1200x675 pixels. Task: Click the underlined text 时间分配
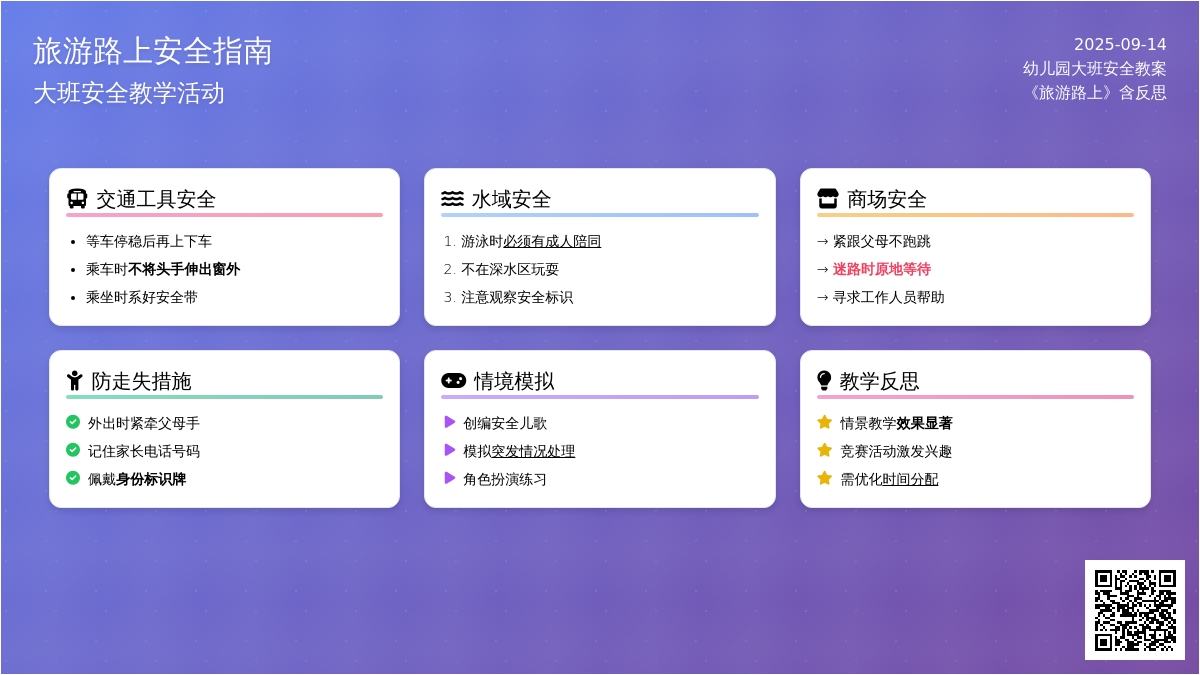tap(910, 479)
